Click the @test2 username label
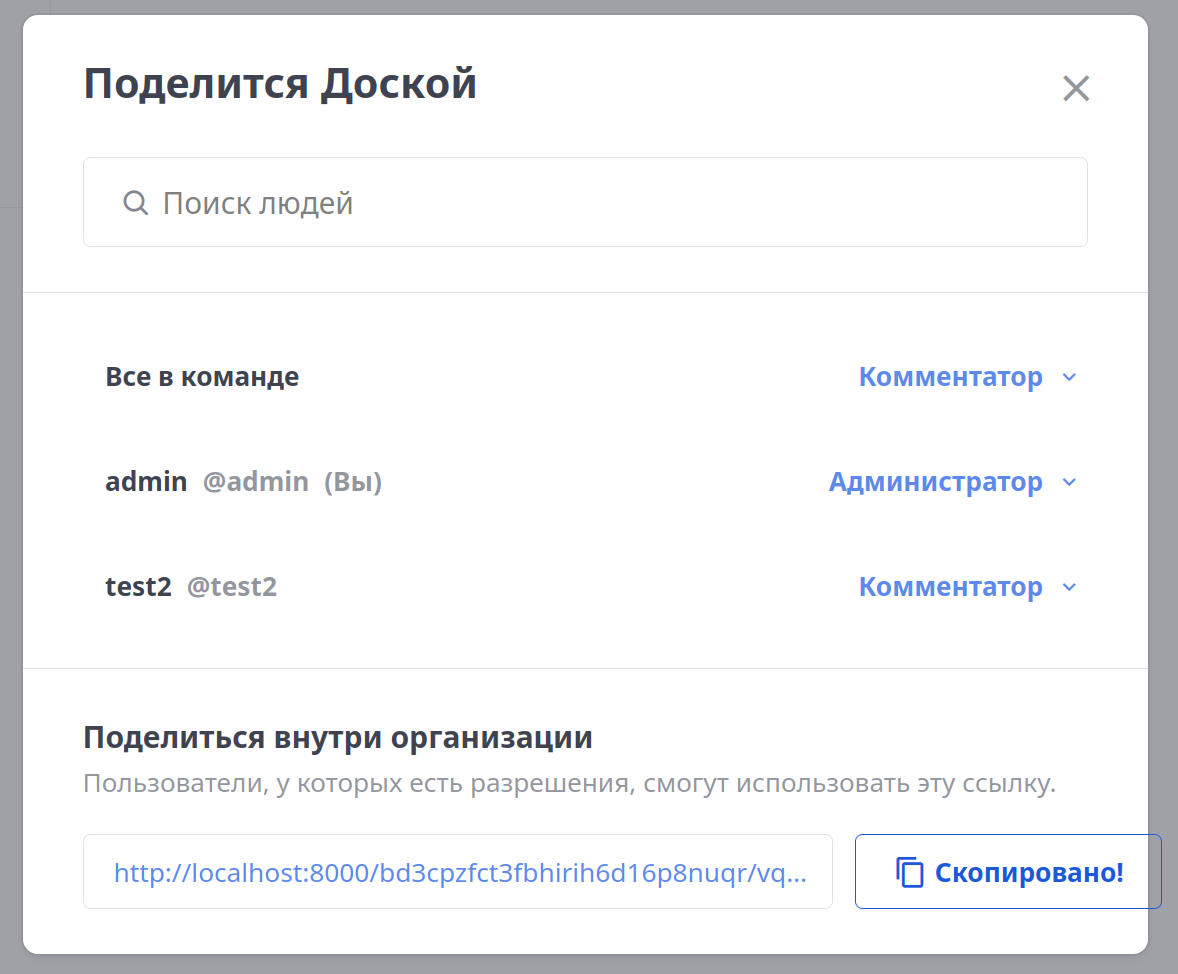The width and height of the screenshot is (1178, 974). [231, 587]
